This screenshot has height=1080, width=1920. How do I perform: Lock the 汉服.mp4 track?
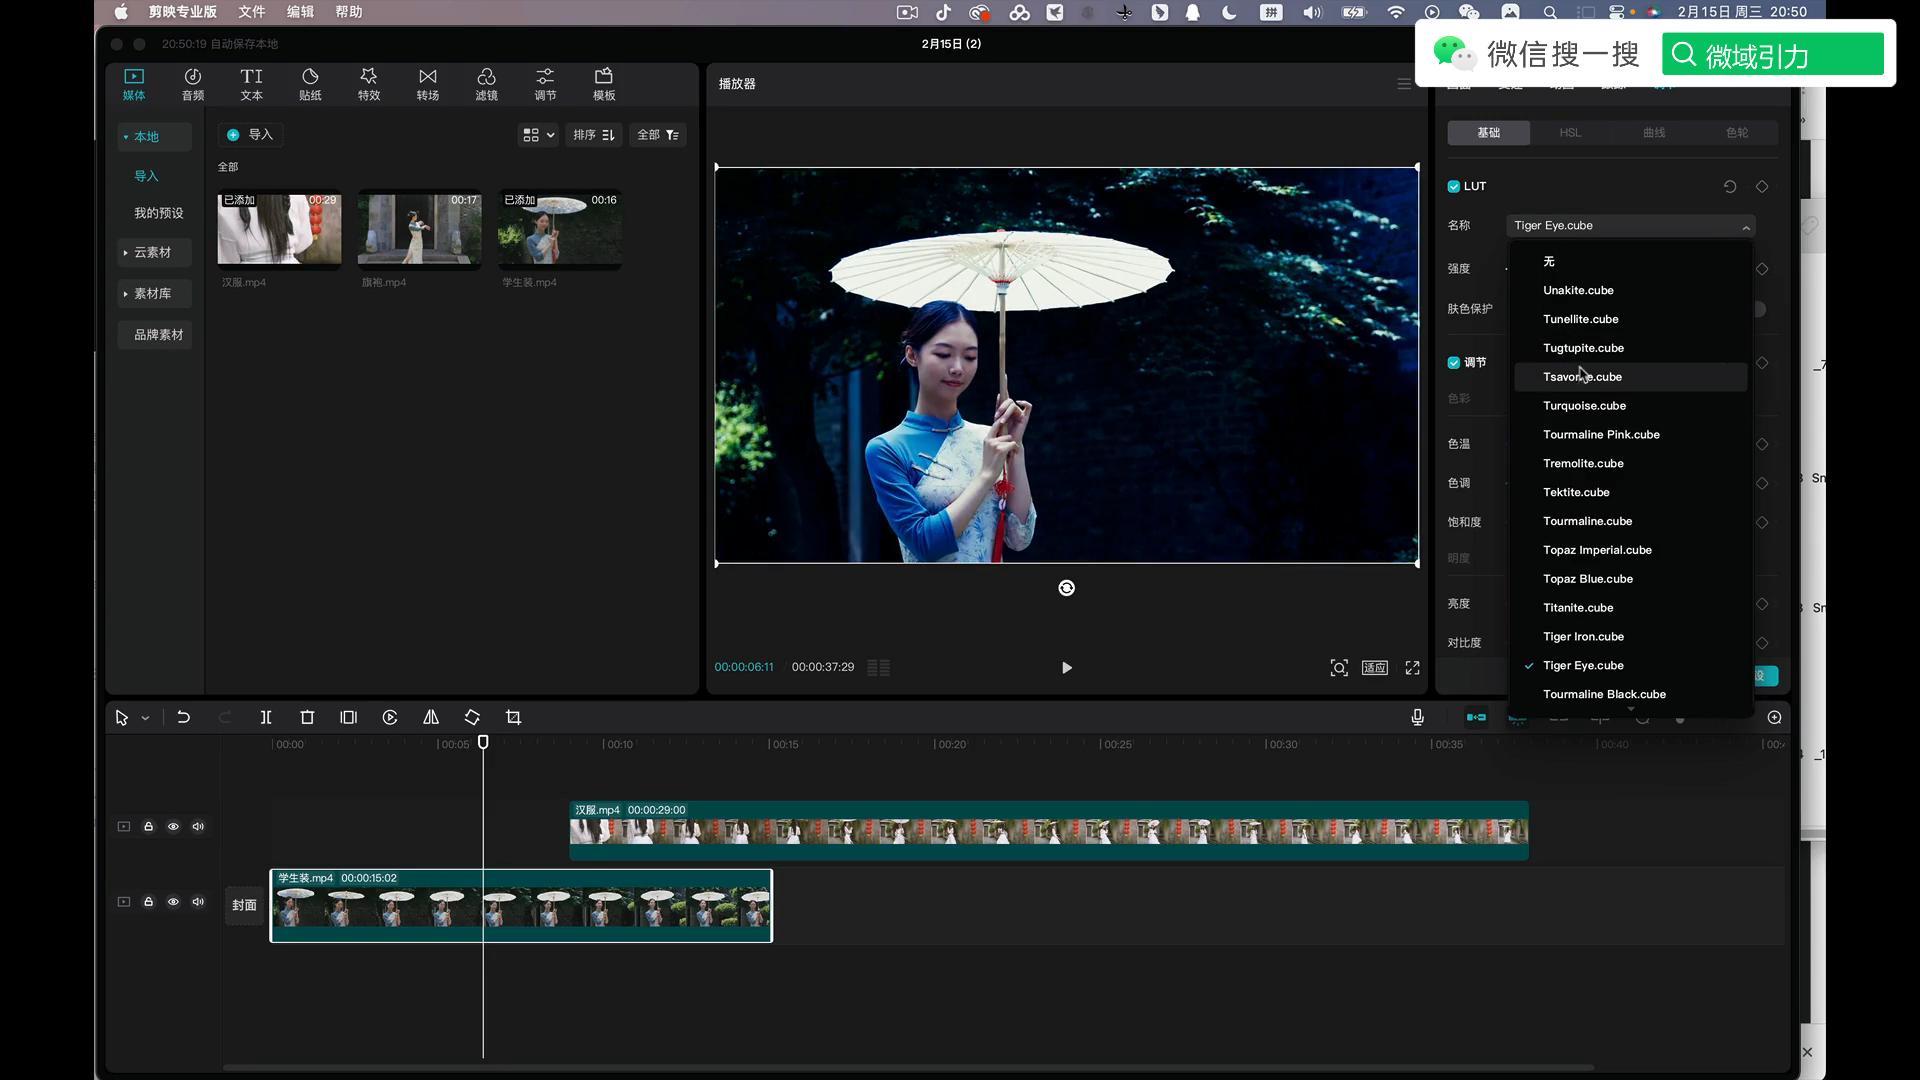coord(148,826)
